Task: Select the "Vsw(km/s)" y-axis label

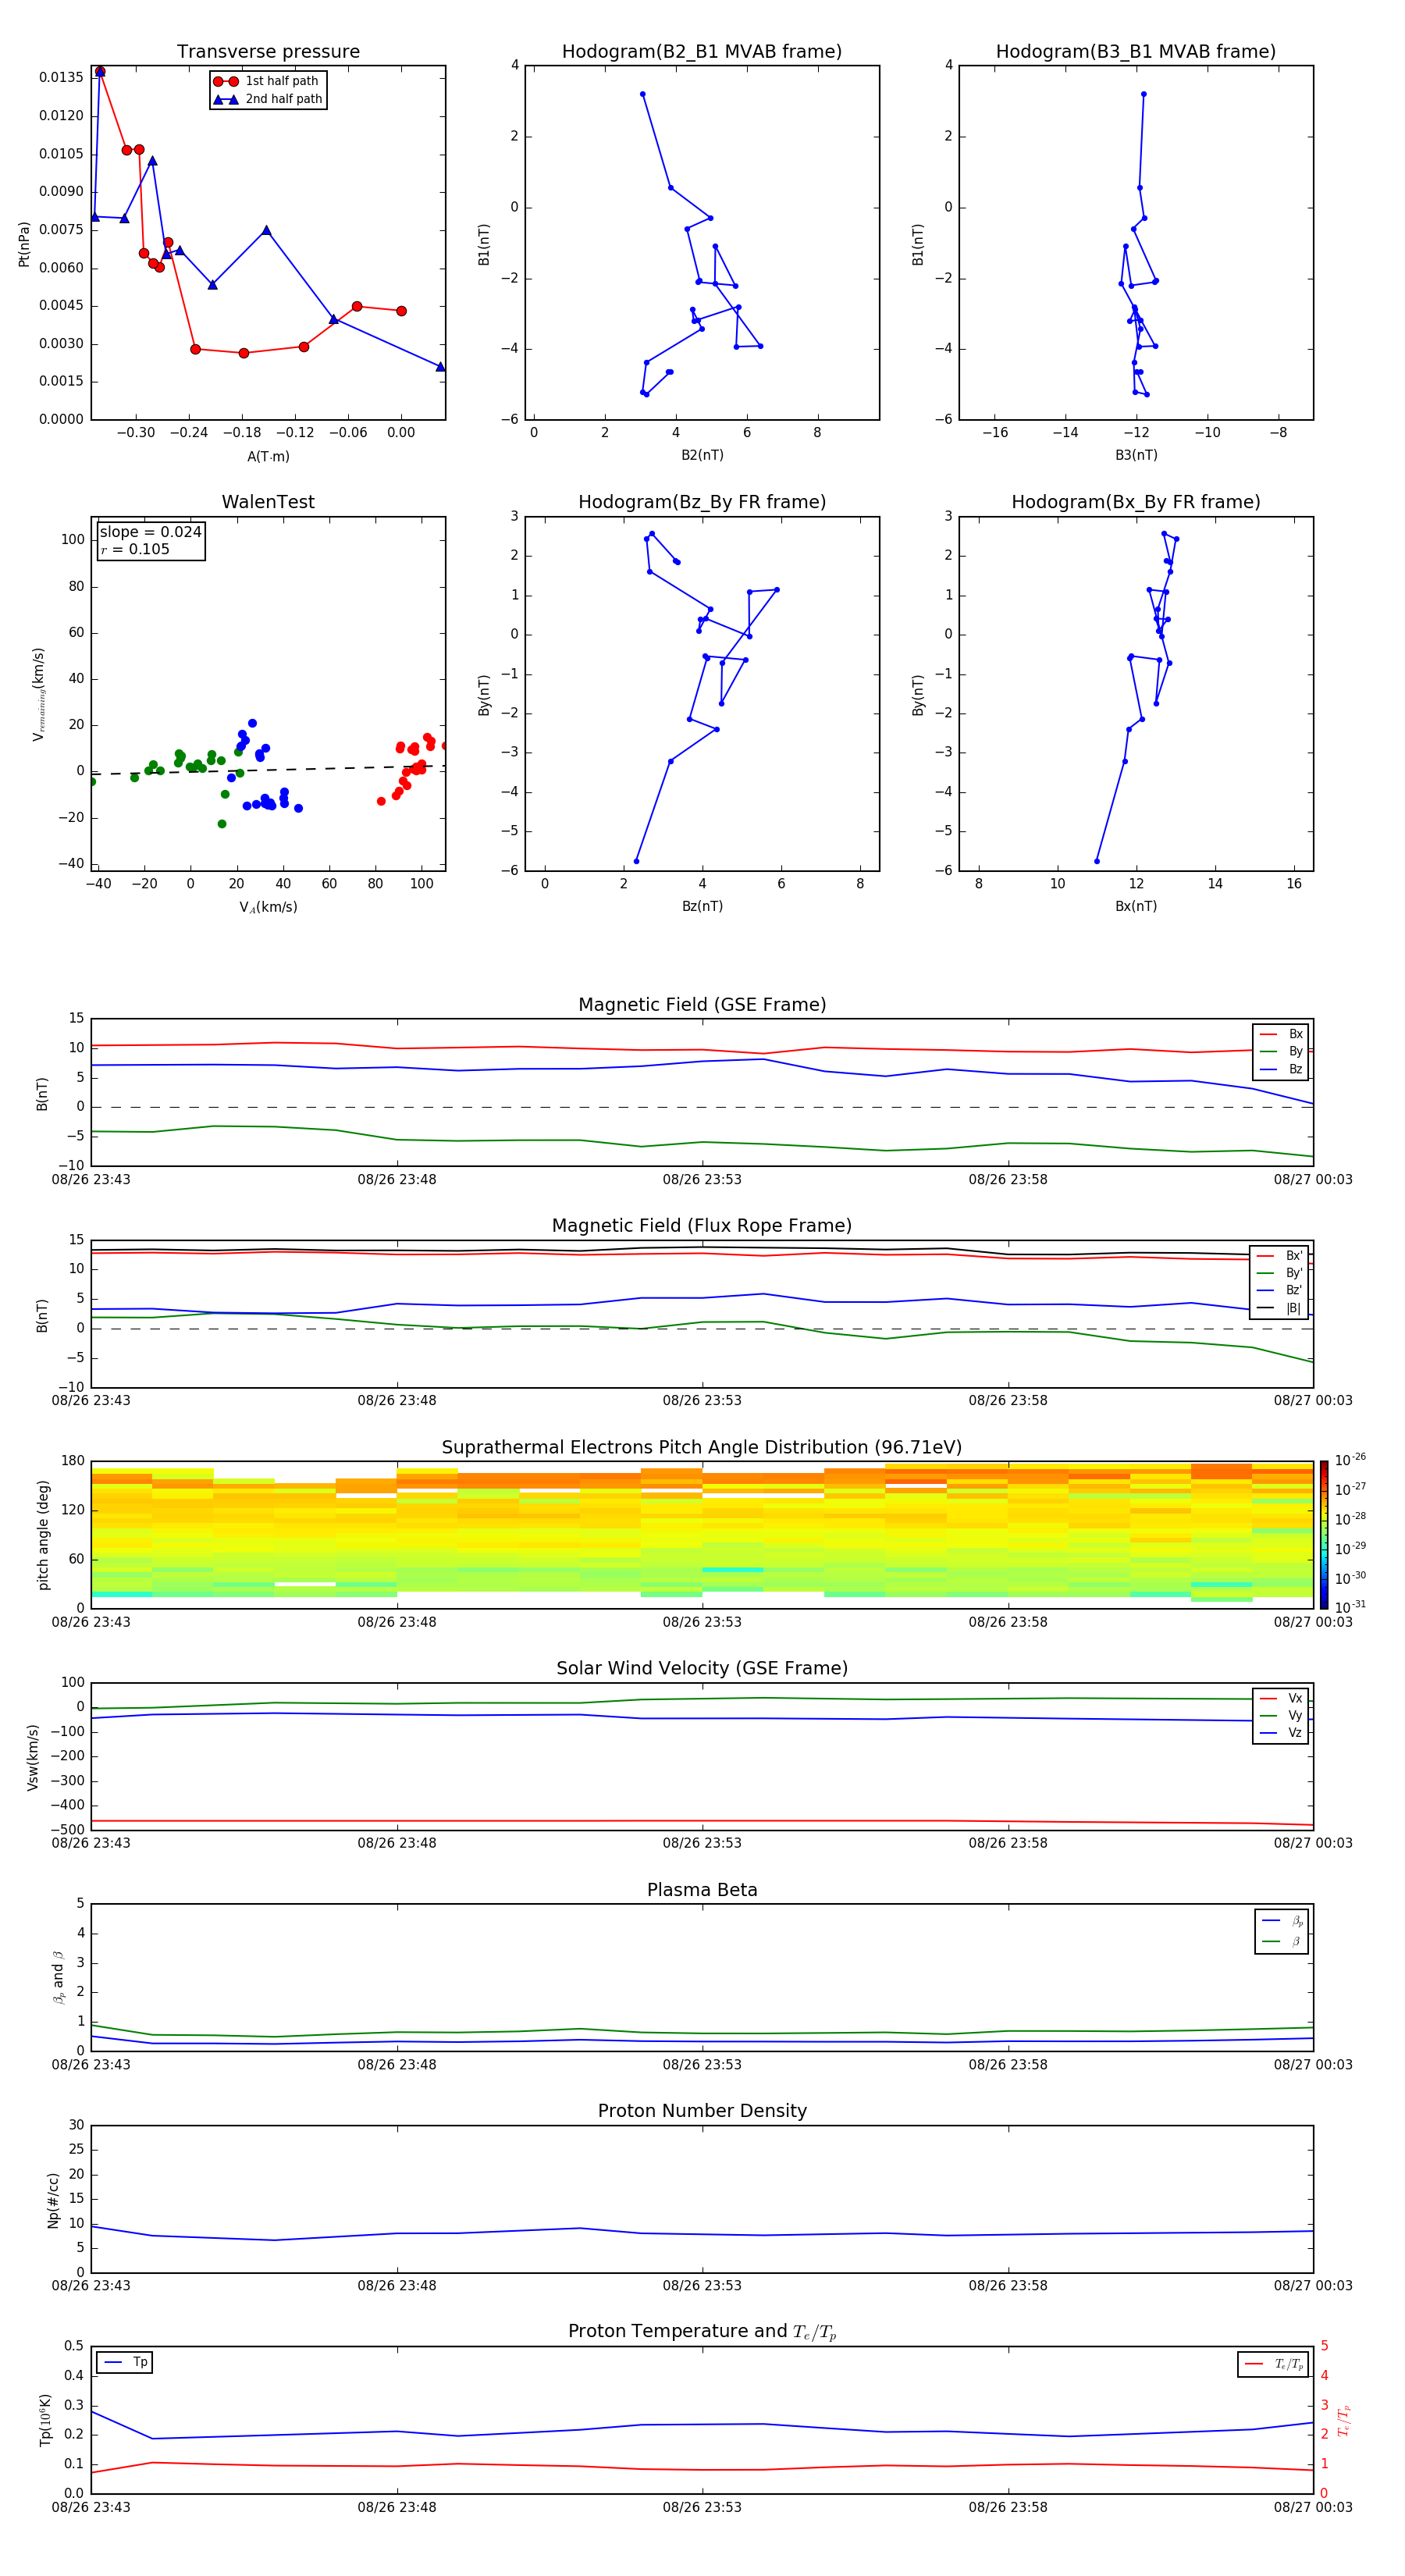Action: click(x=33, y=1757)
